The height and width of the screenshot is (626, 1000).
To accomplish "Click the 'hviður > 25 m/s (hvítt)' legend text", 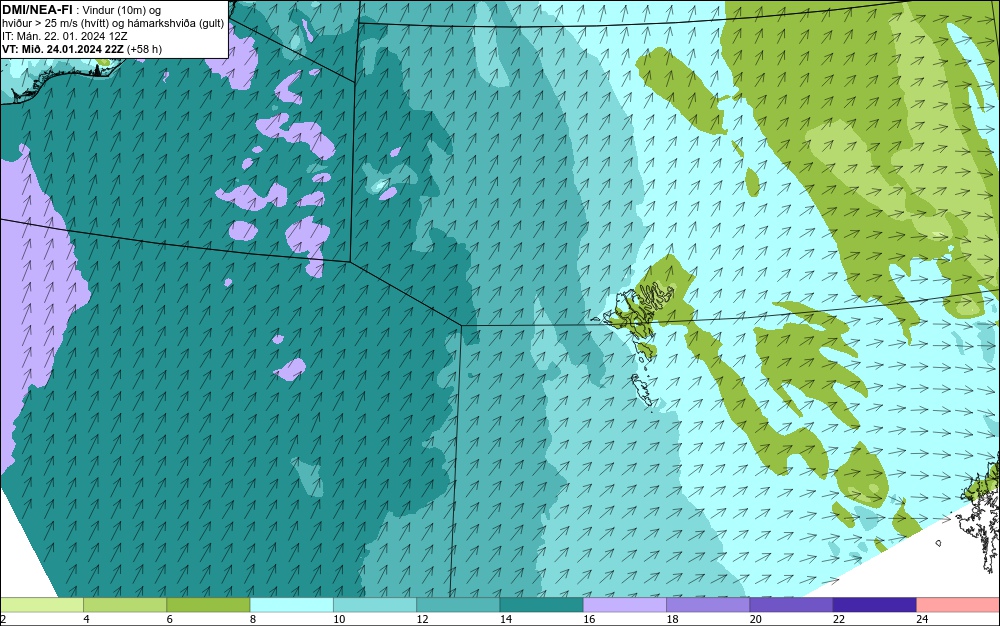I will click(55, 24).
